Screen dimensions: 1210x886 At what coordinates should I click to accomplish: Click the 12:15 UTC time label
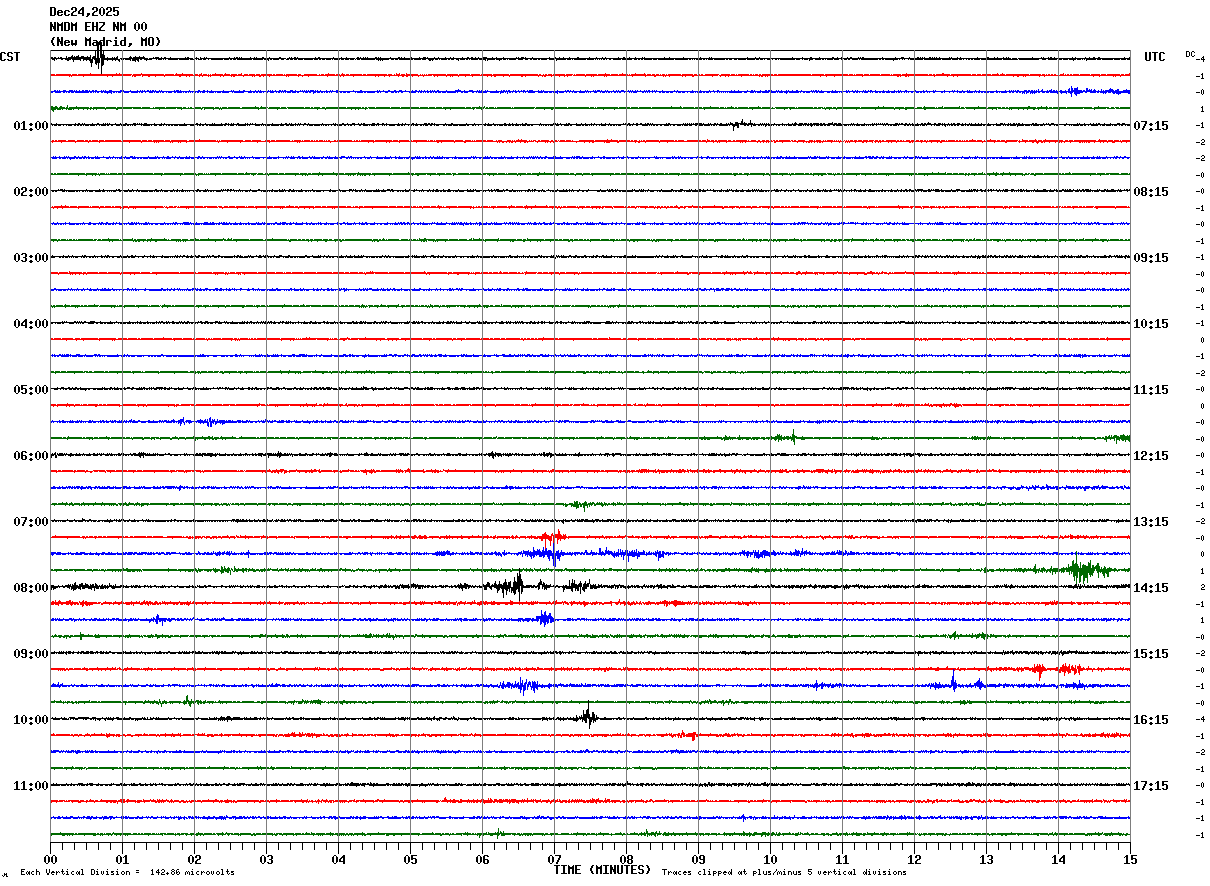pyautogui.click(x=1150, y=456)
